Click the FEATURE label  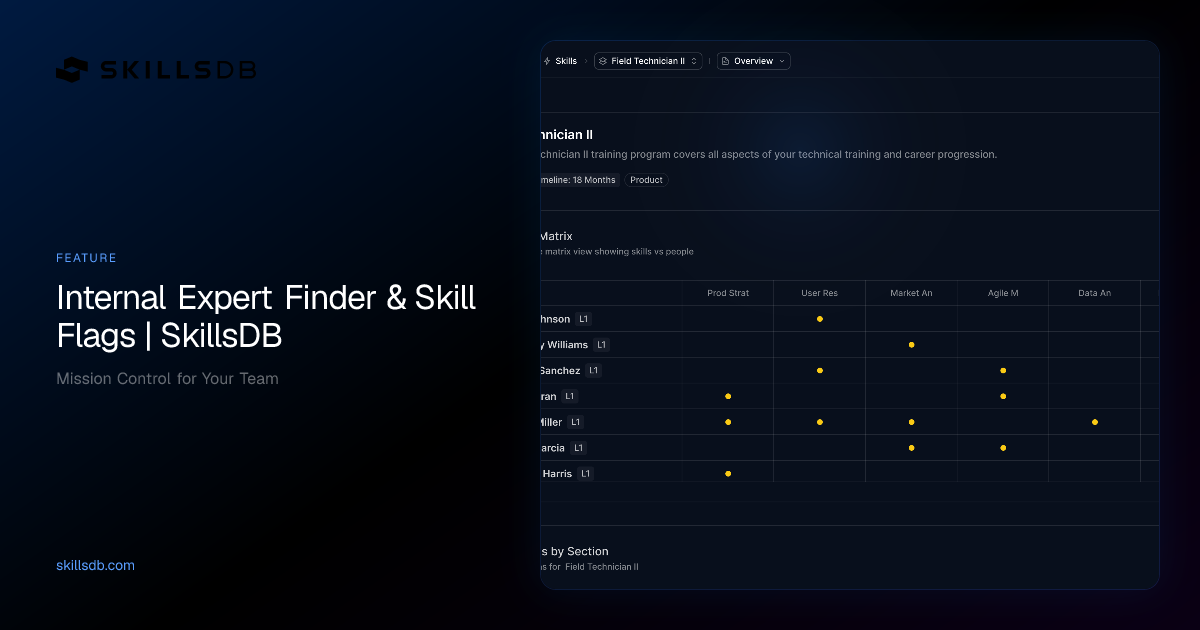tap(86, 258)
